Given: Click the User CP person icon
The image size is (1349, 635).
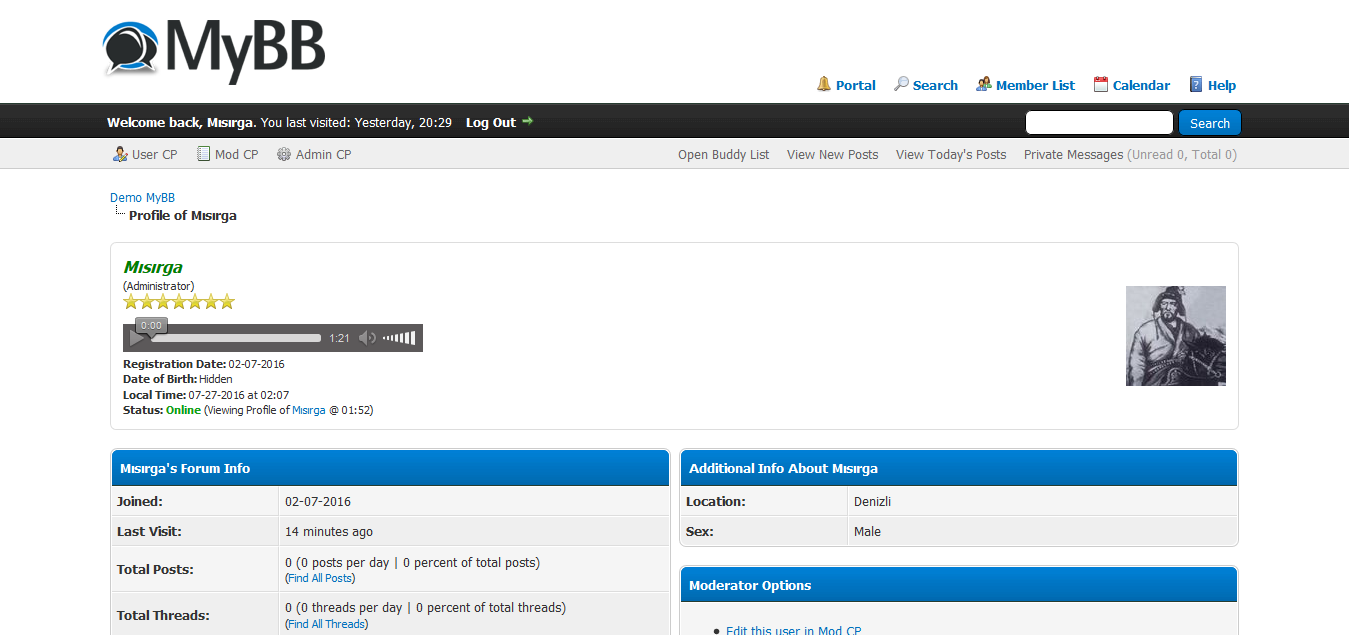Looking at the screenshot, I should coord(120,154).
